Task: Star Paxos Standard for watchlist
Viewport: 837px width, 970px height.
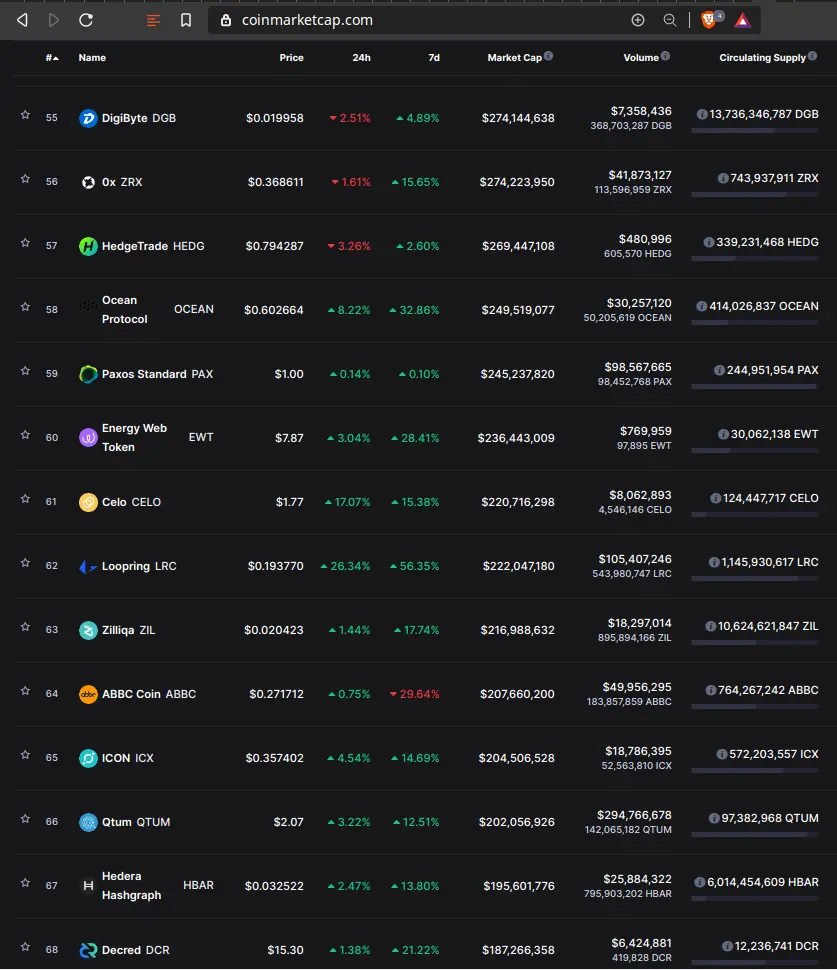Action: coord(25,371)
